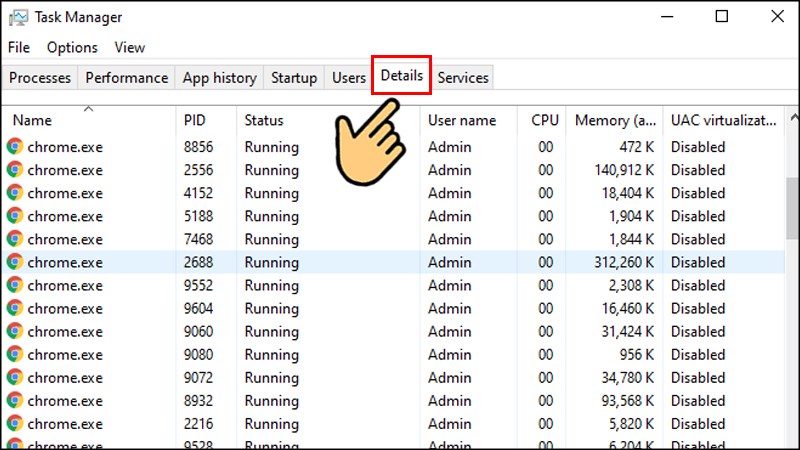Click Running status for PID 9060
Screen dimensions: 800x450
(x=271, y=332)
